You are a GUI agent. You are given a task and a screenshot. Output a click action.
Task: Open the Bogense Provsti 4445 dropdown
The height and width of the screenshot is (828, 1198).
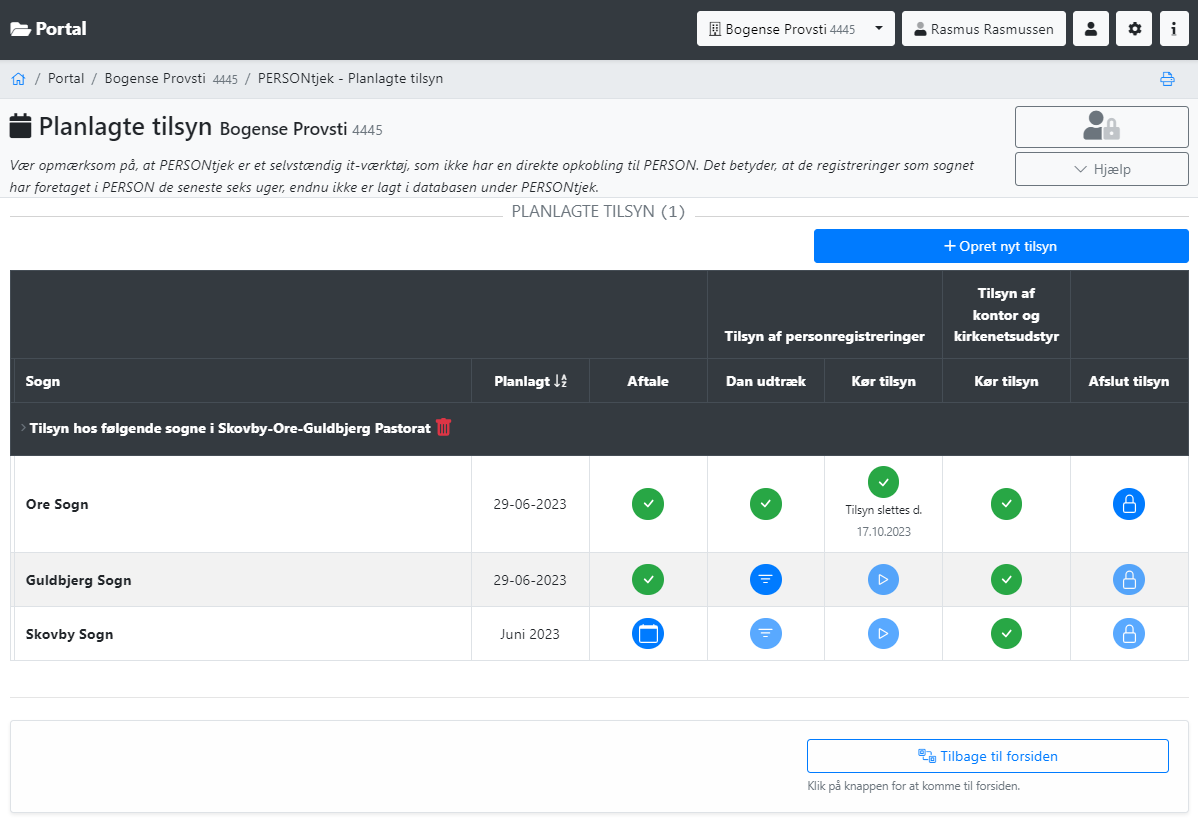795,29
